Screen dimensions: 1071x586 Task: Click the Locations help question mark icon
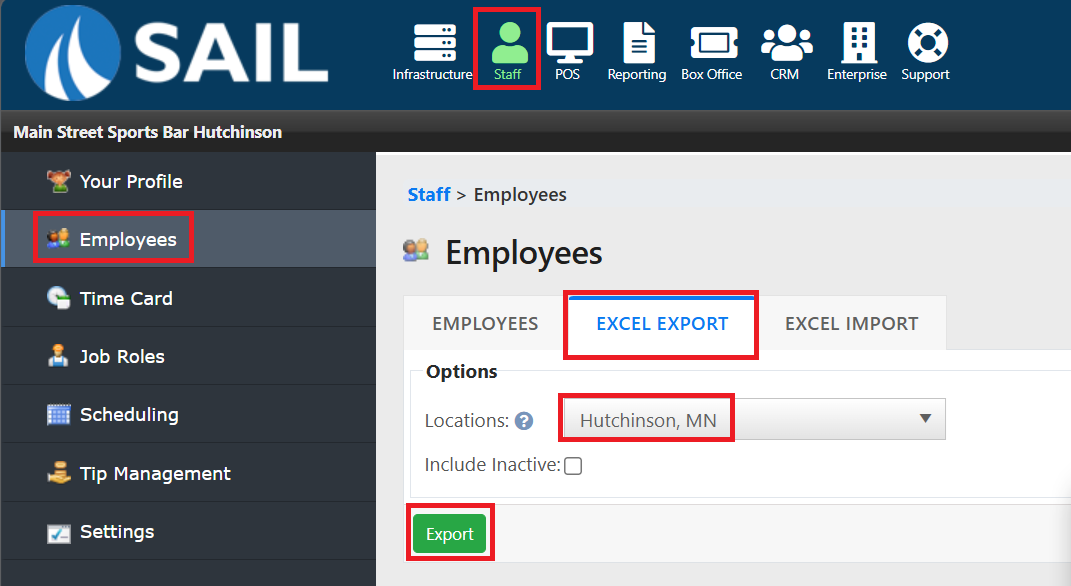pos(524,421)
